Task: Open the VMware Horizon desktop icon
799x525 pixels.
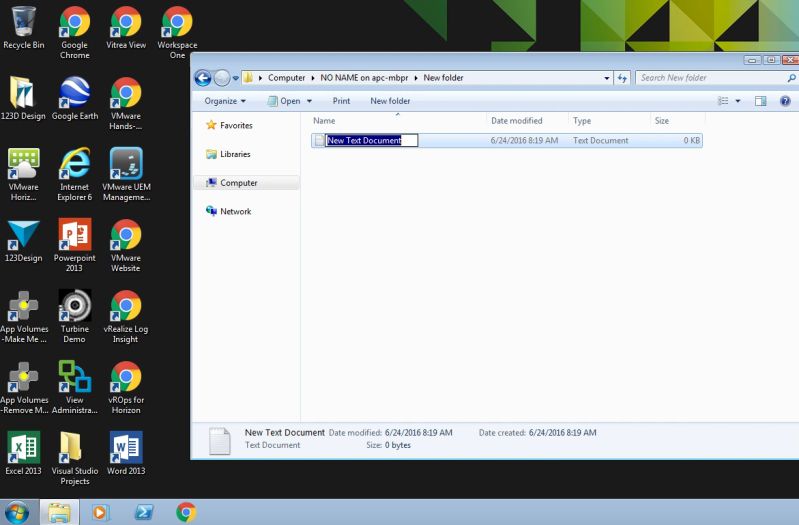Action: [23, 174]
